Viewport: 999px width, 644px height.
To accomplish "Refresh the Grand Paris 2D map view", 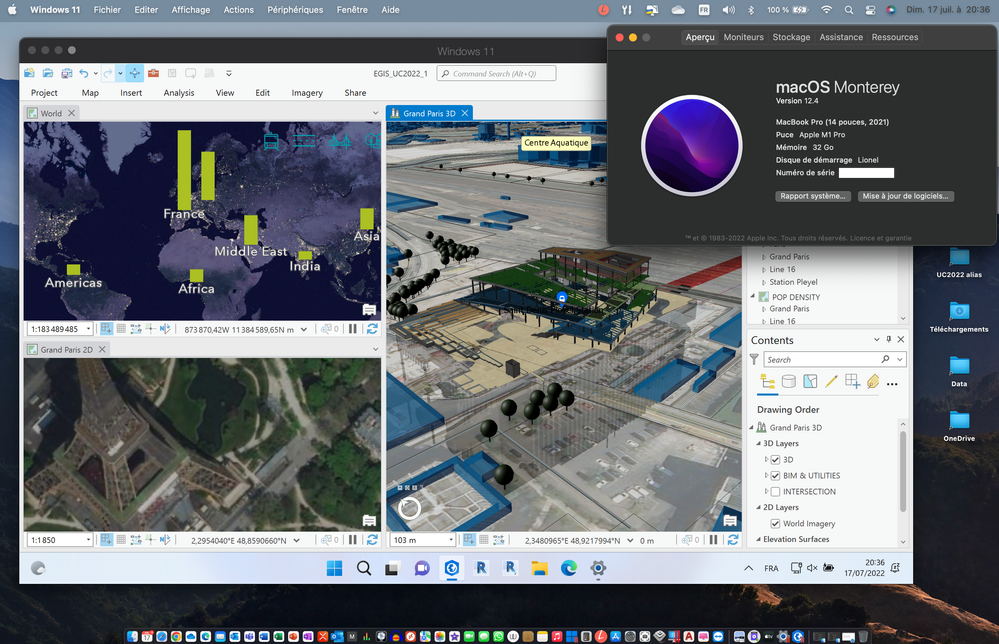I will coord(370,540).
